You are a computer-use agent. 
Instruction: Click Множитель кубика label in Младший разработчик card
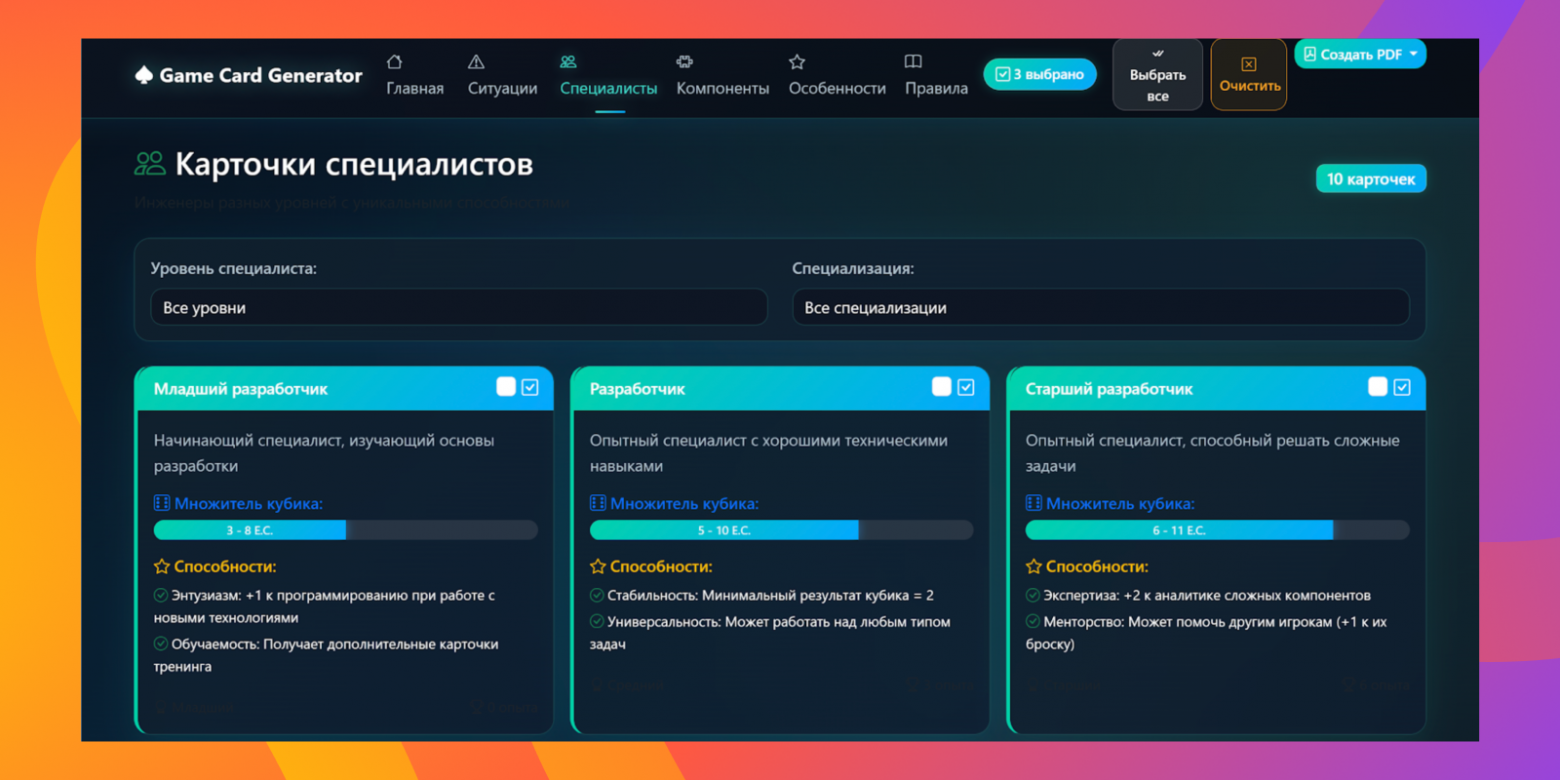pos(249,504)
